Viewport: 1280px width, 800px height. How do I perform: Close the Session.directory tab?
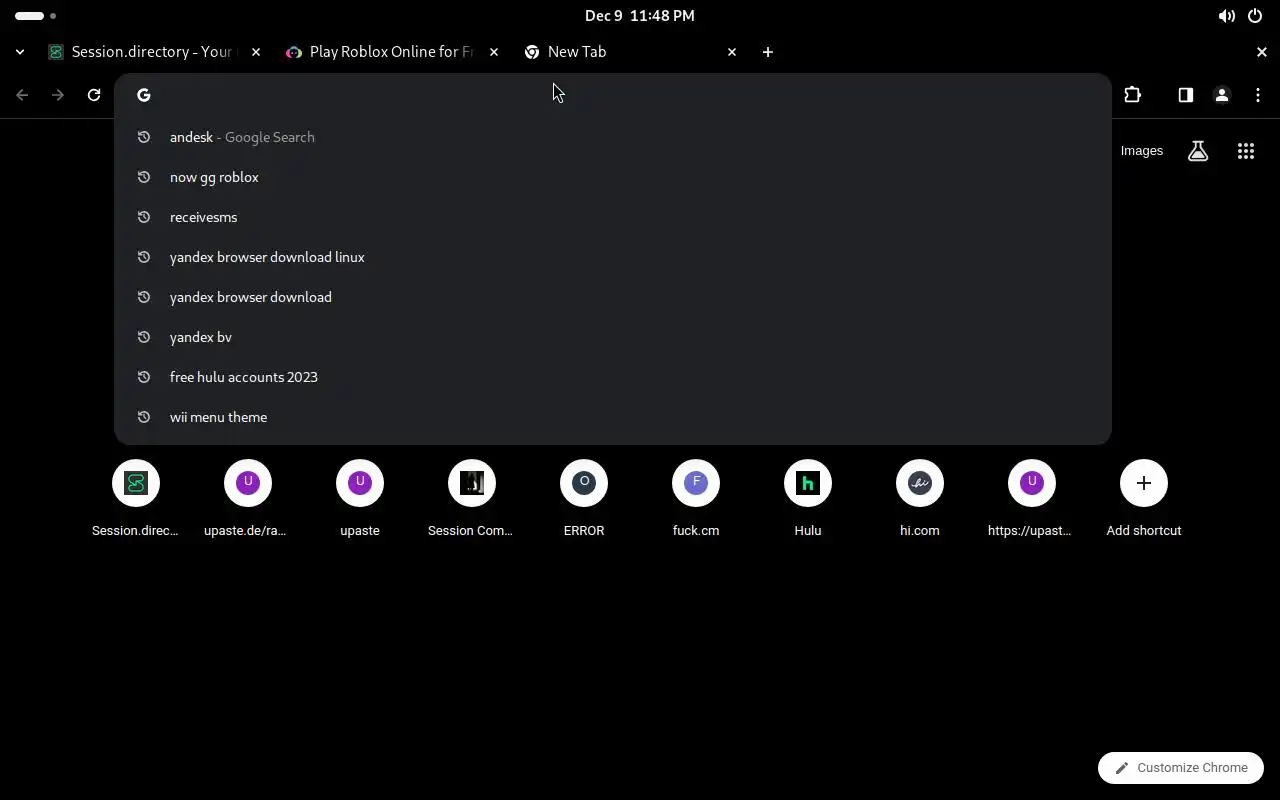click(x=256, y=52)
